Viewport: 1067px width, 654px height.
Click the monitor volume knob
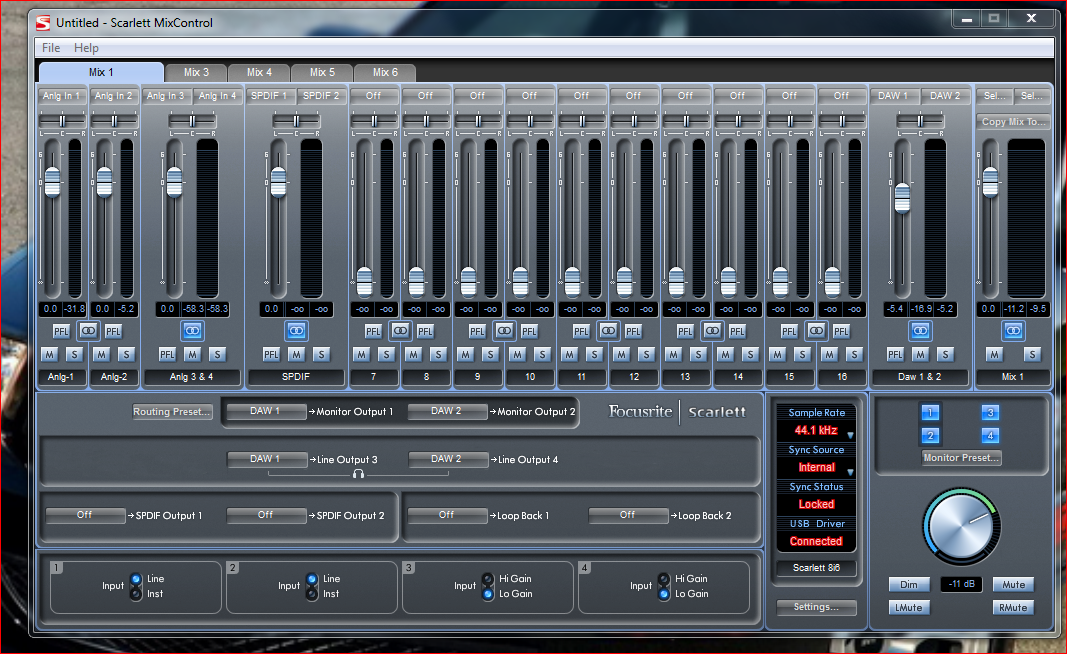click(962, 527)
